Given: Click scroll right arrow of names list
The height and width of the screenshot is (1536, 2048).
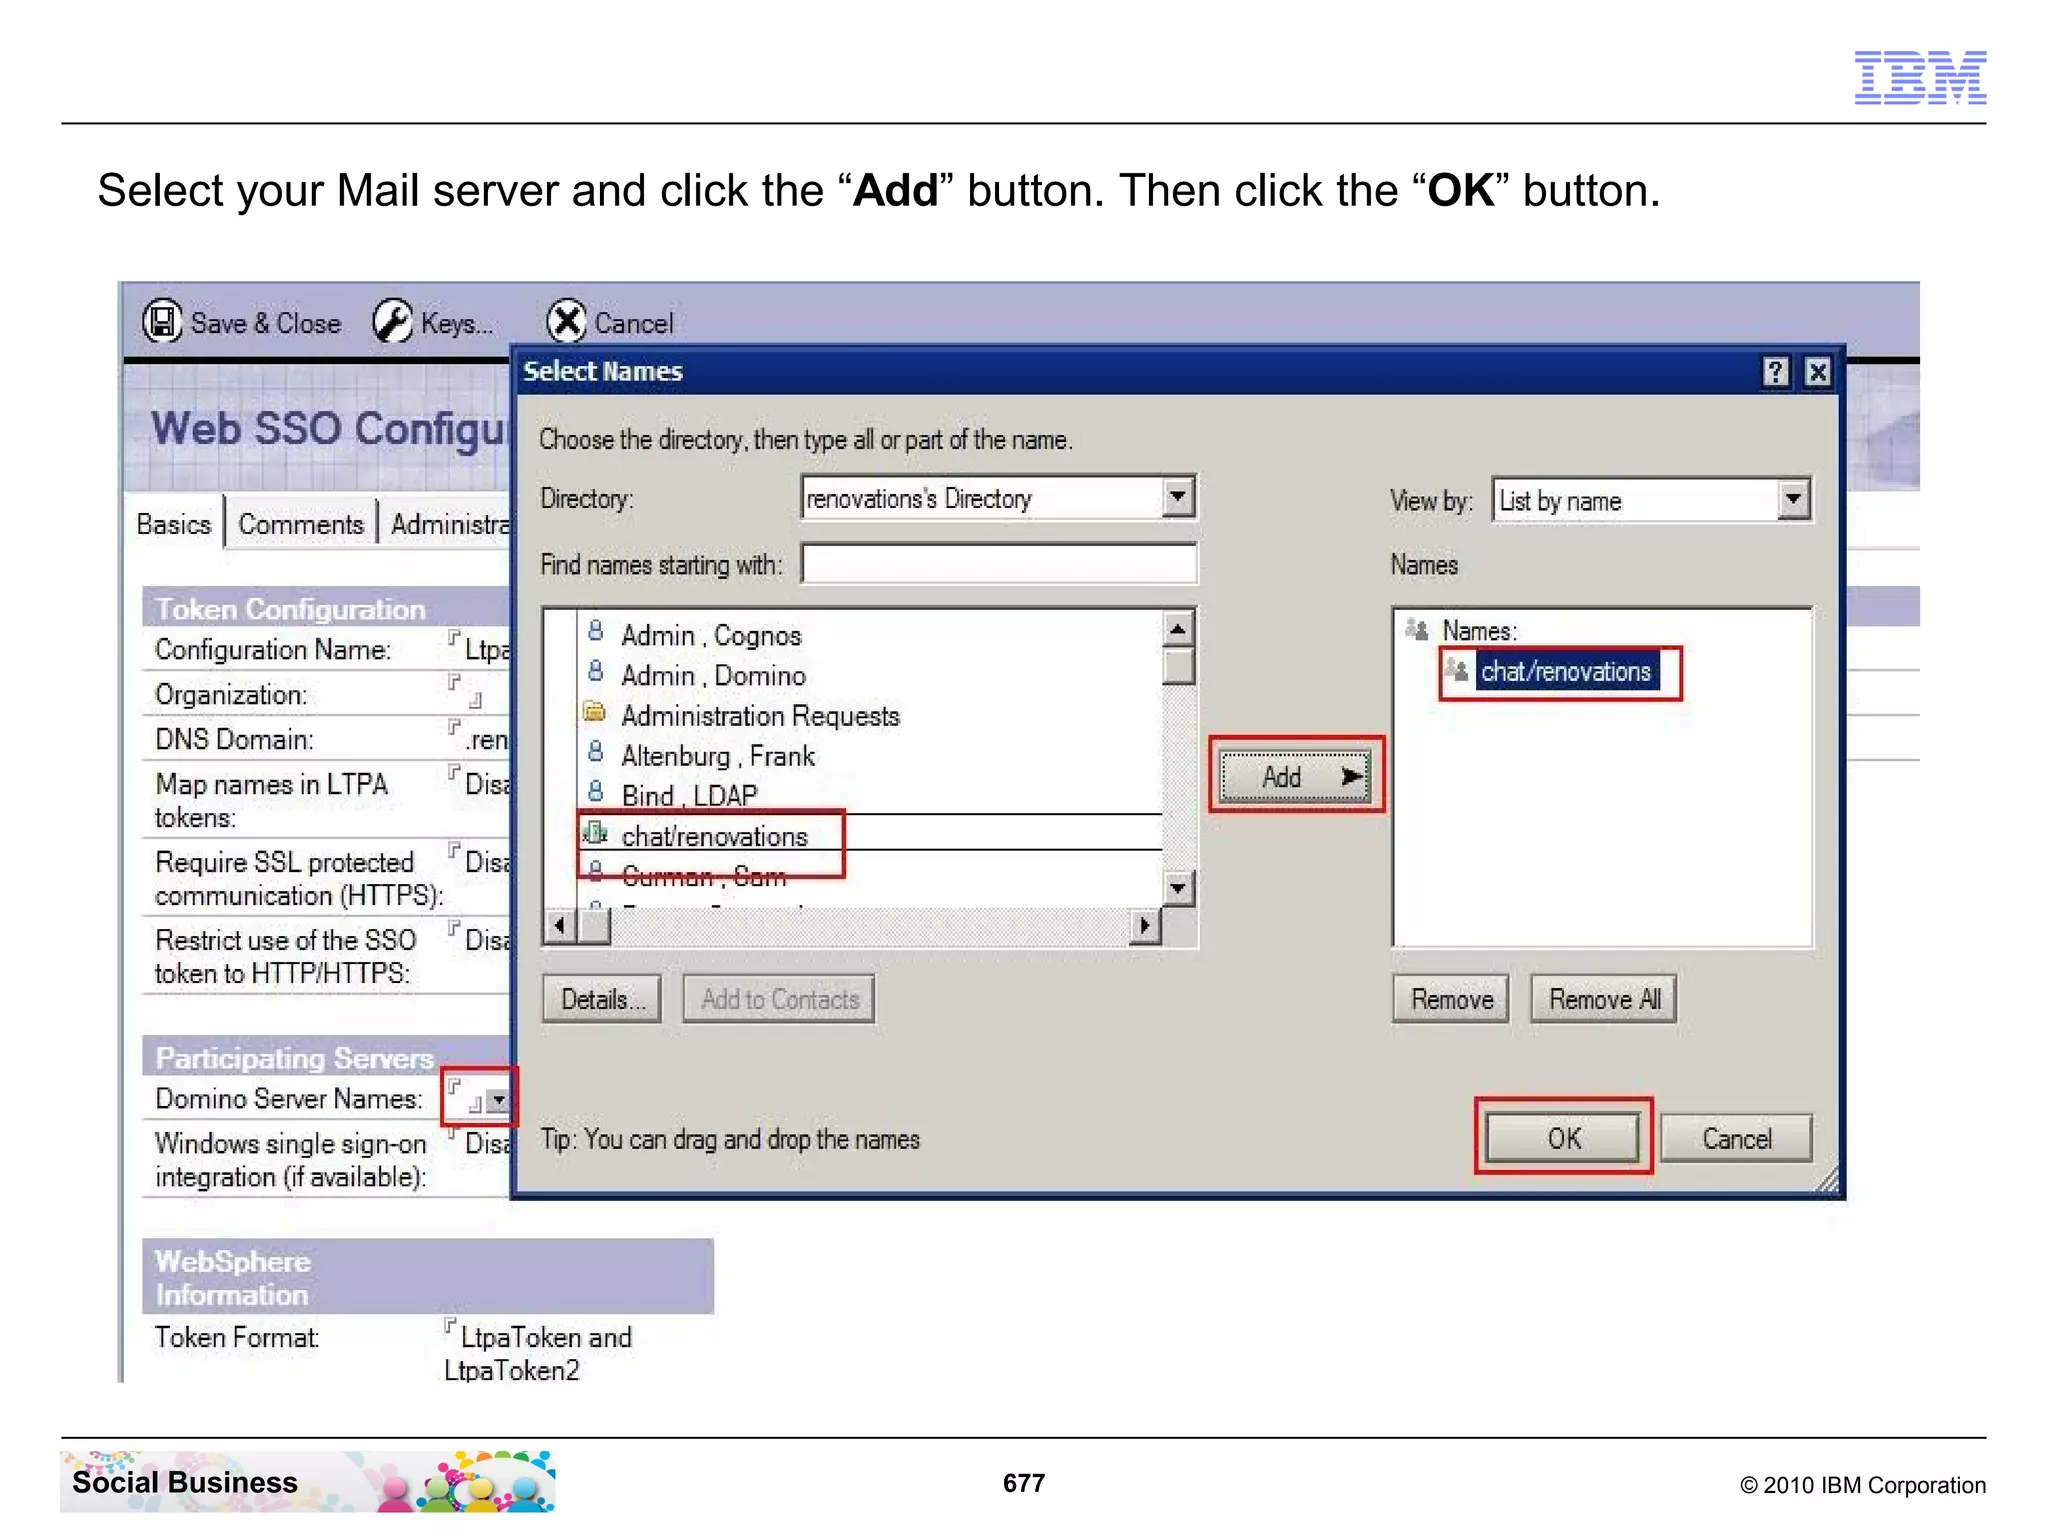Looking at the screenshot, I should click(x=1146, y=926).
